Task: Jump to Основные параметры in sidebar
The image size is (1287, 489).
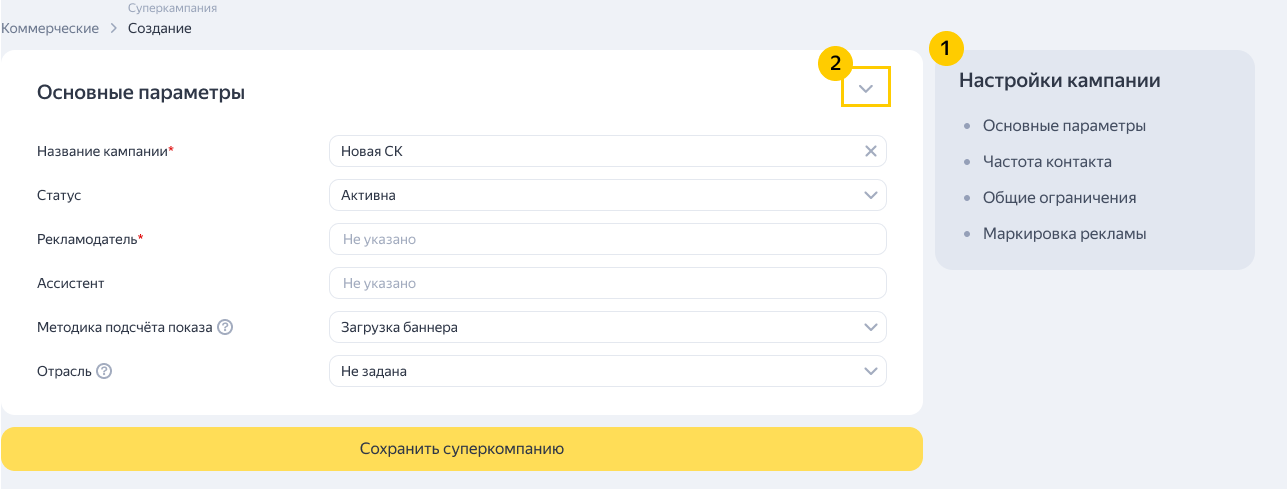Action: pos(1064,126)
